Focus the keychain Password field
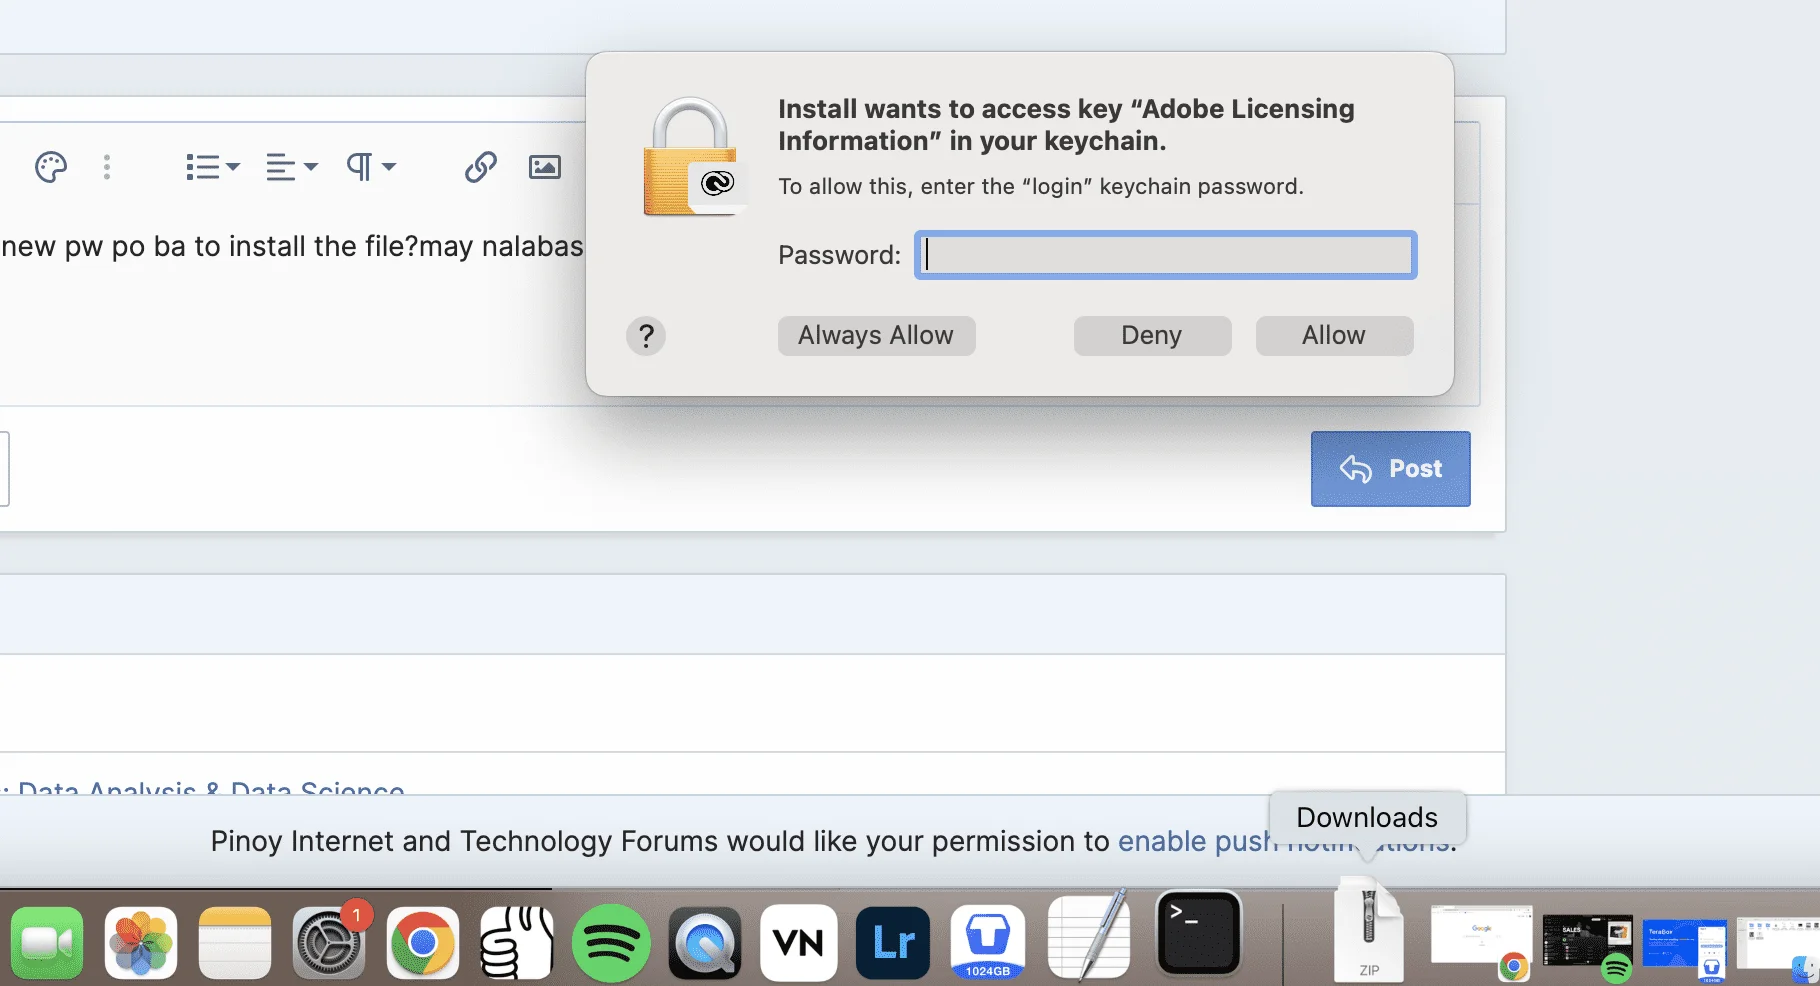1820x986 pixels. (x=1165, y=255)
